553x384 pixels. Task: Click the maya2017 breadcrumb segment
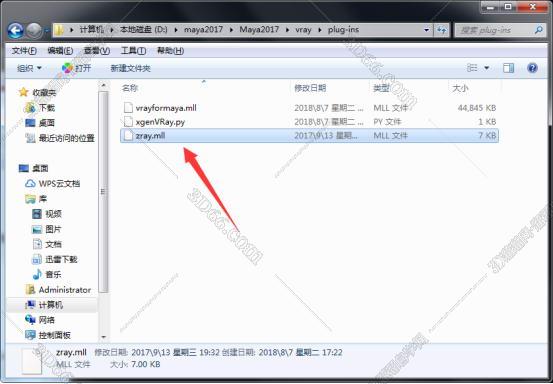[x=203, y=30]
